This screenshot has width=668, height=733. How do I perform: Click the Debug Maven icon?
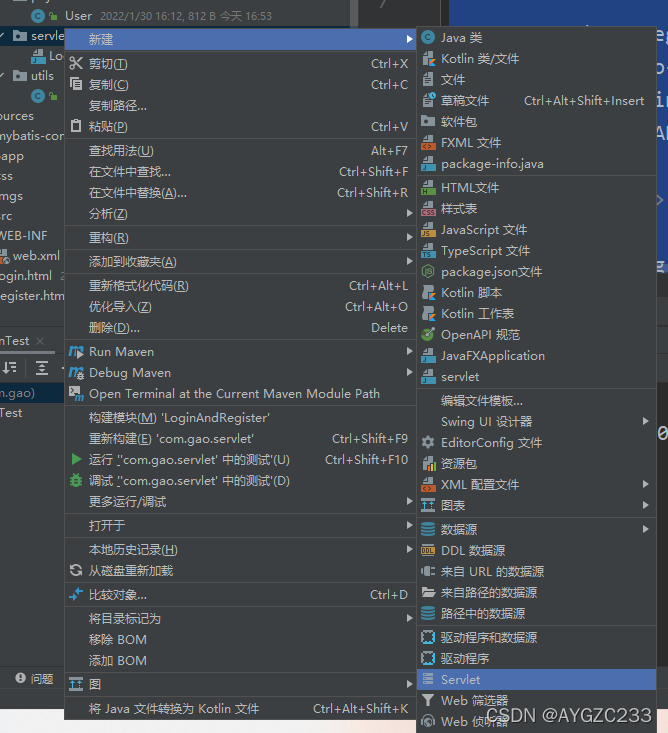[x=76, y=373]
